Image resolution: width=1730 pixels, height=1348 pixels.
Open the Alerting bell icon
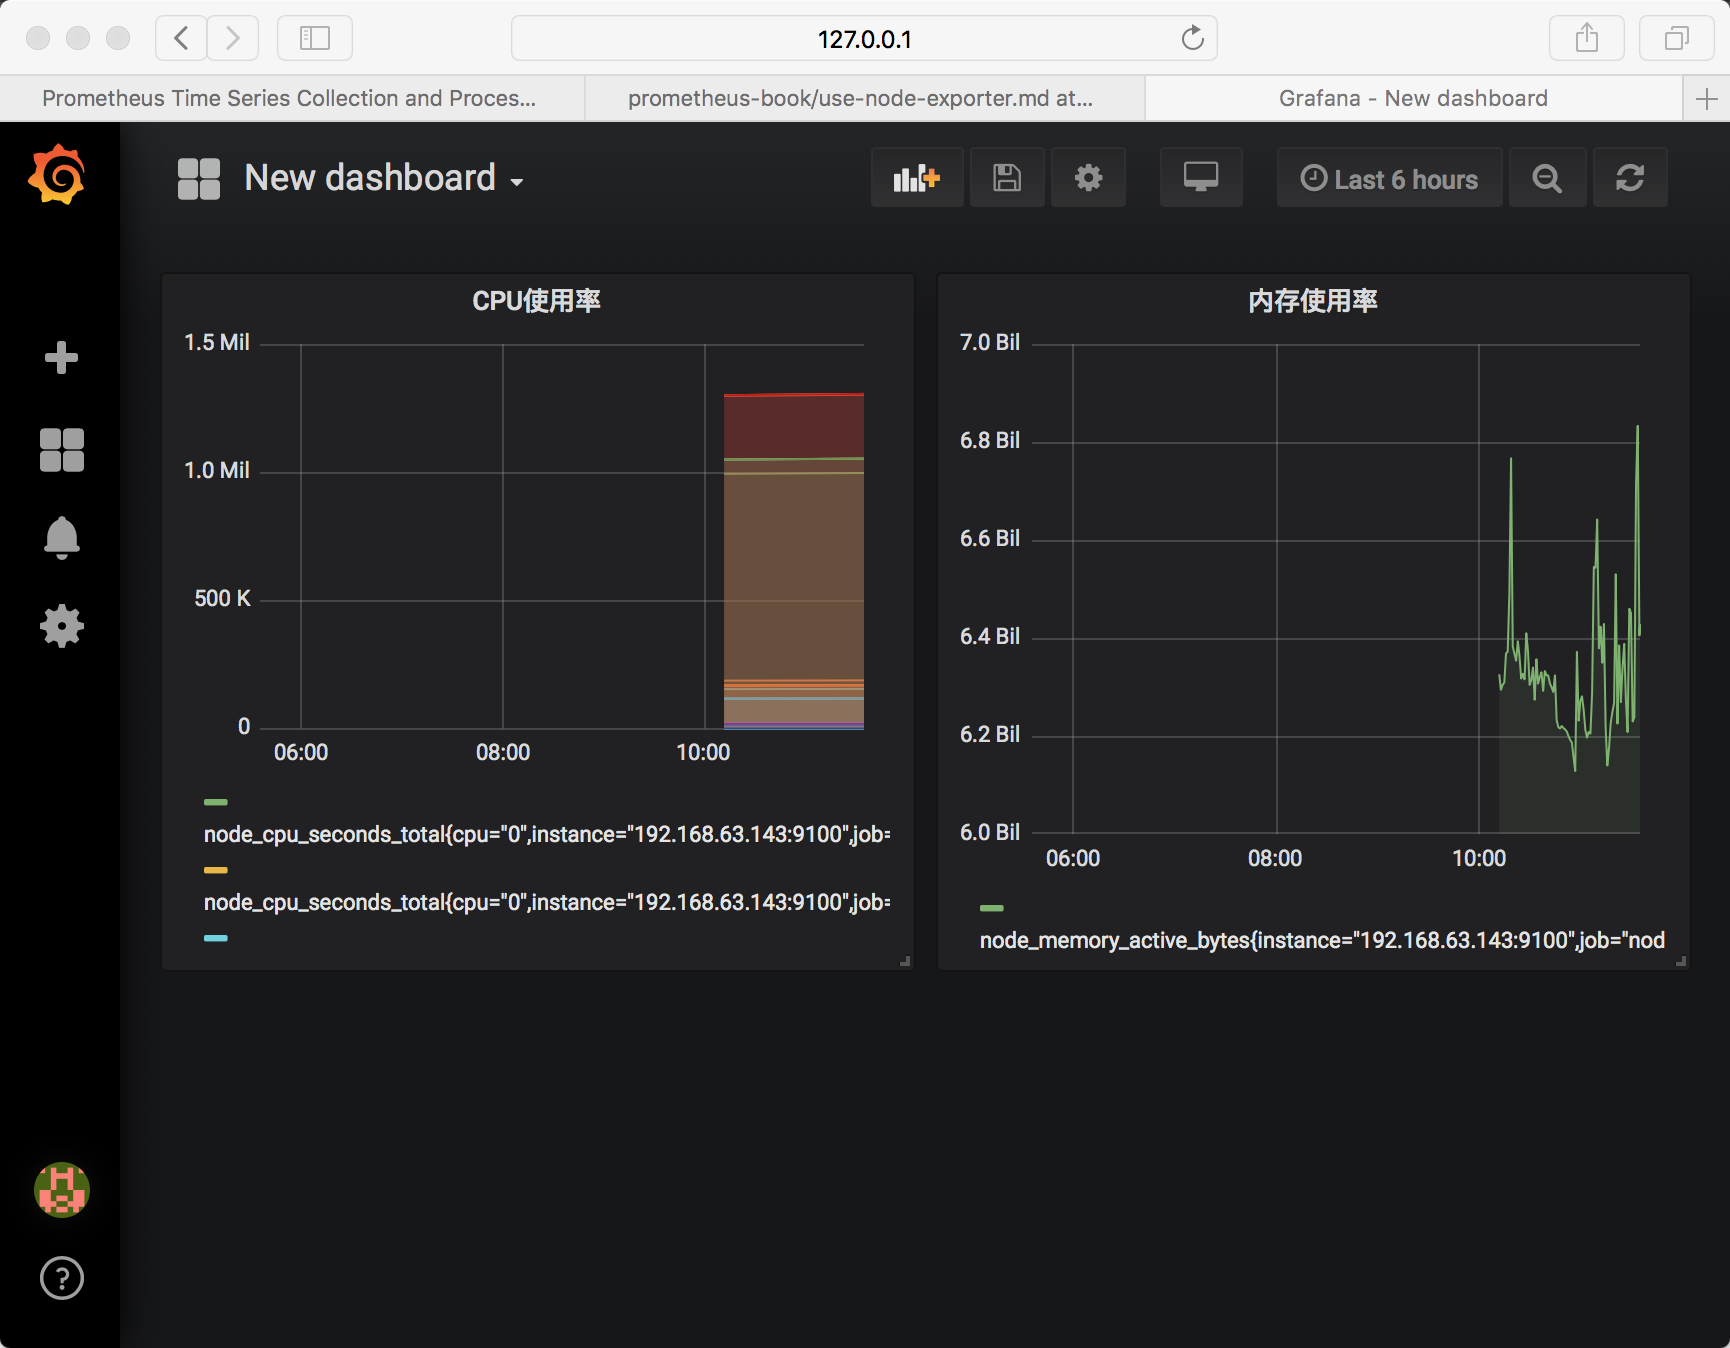tap(61, 538)
